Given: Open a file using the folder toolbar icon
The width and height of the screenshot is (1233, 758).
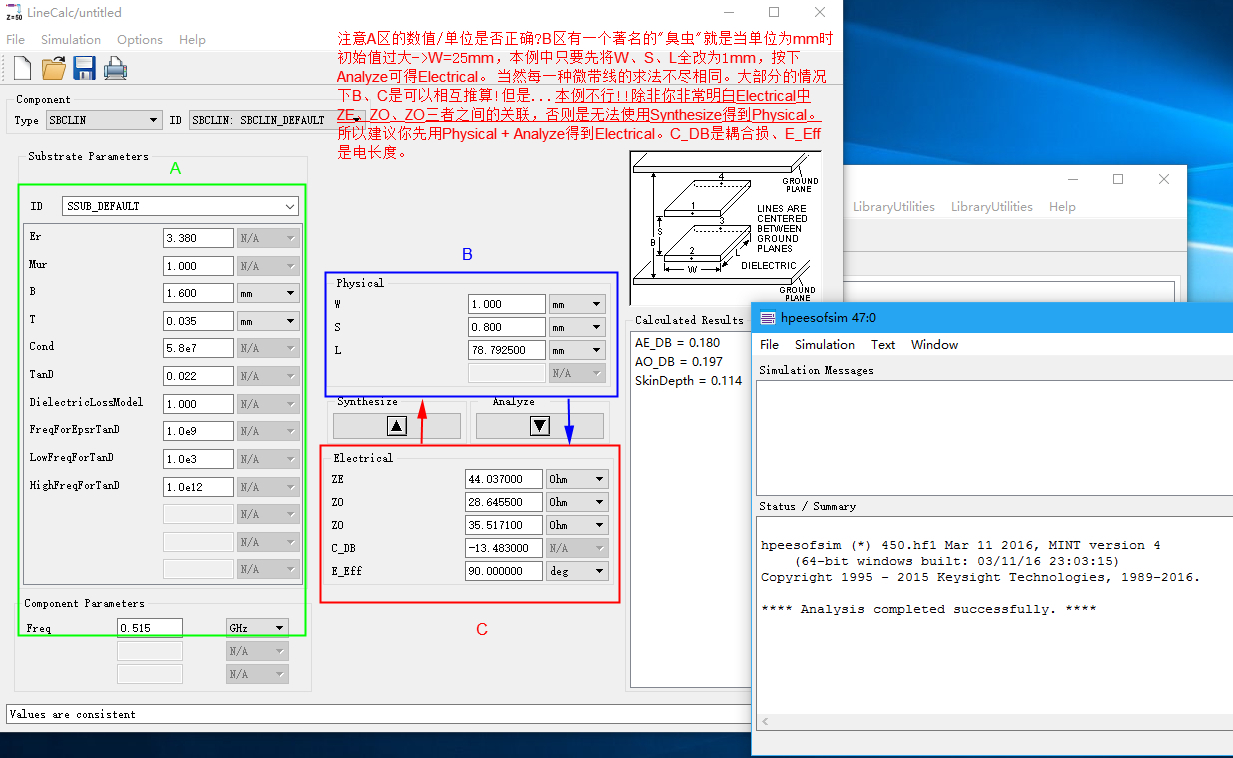Looking at the screenshot, I should (x=53, y=68).
